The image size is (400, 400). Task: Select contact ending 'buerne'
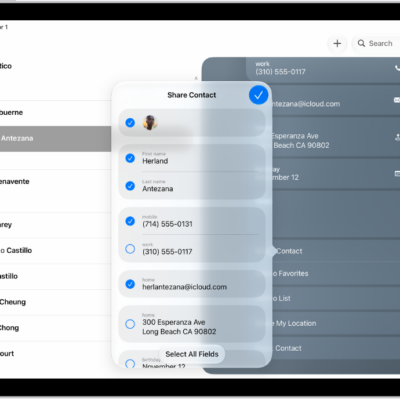[x=55, y=113]
